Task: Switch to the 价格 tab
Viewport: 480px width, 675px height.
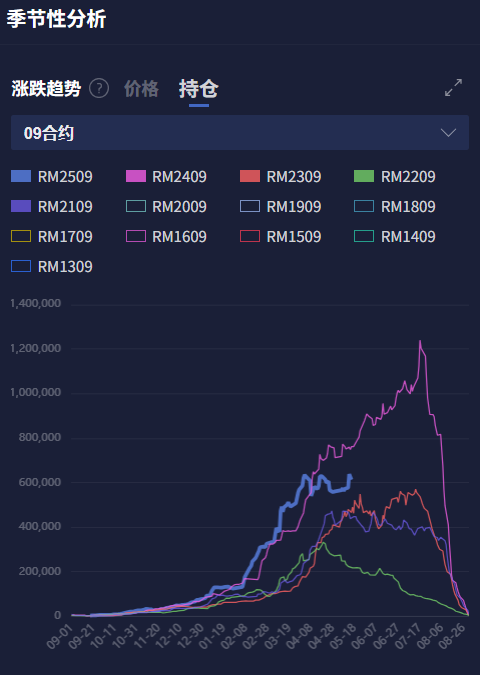Action: pos(141,89)
